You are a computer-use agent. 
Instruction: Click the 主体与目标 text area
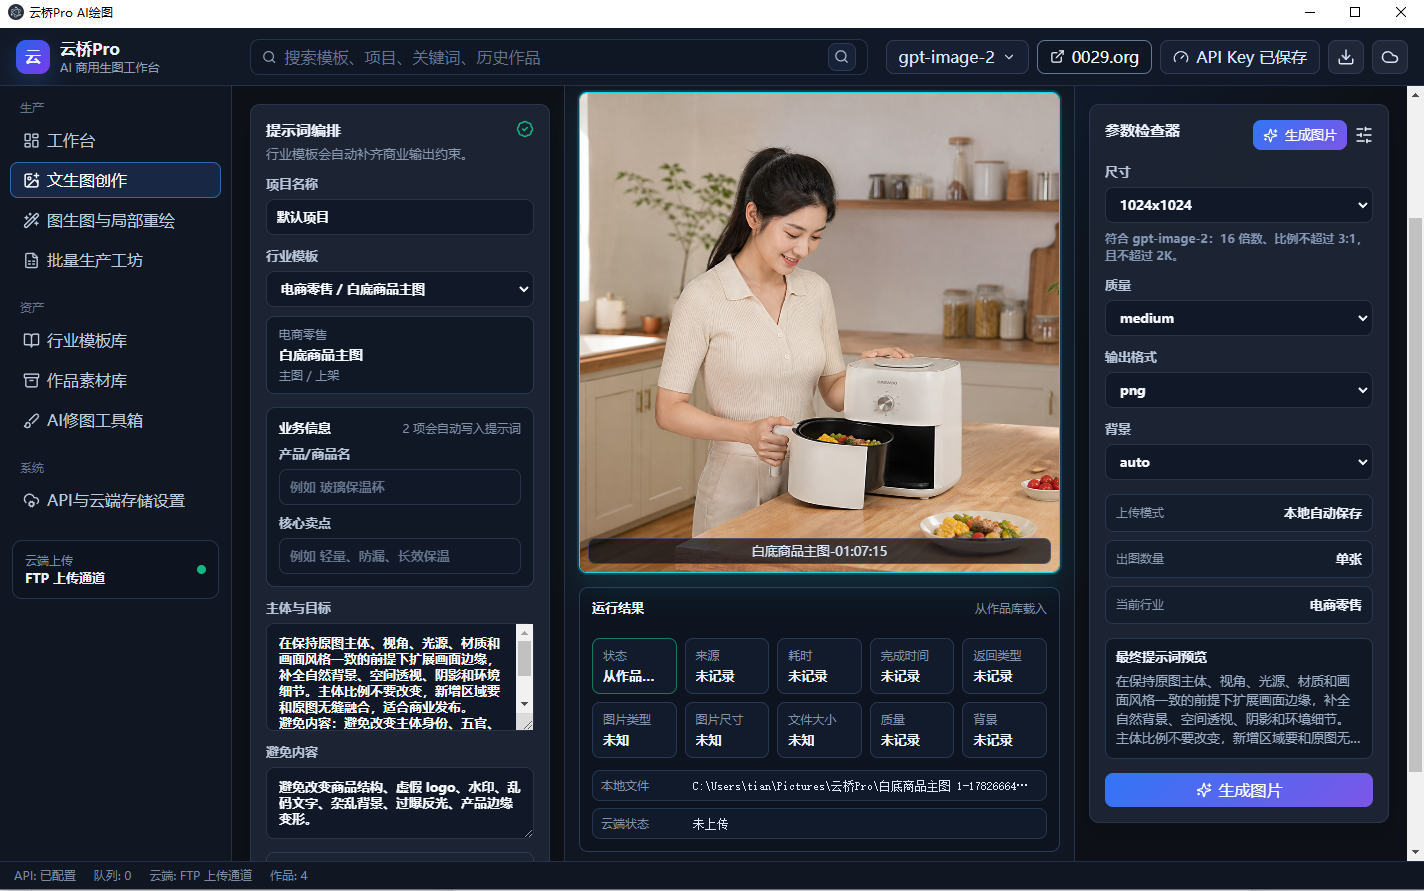391,676
